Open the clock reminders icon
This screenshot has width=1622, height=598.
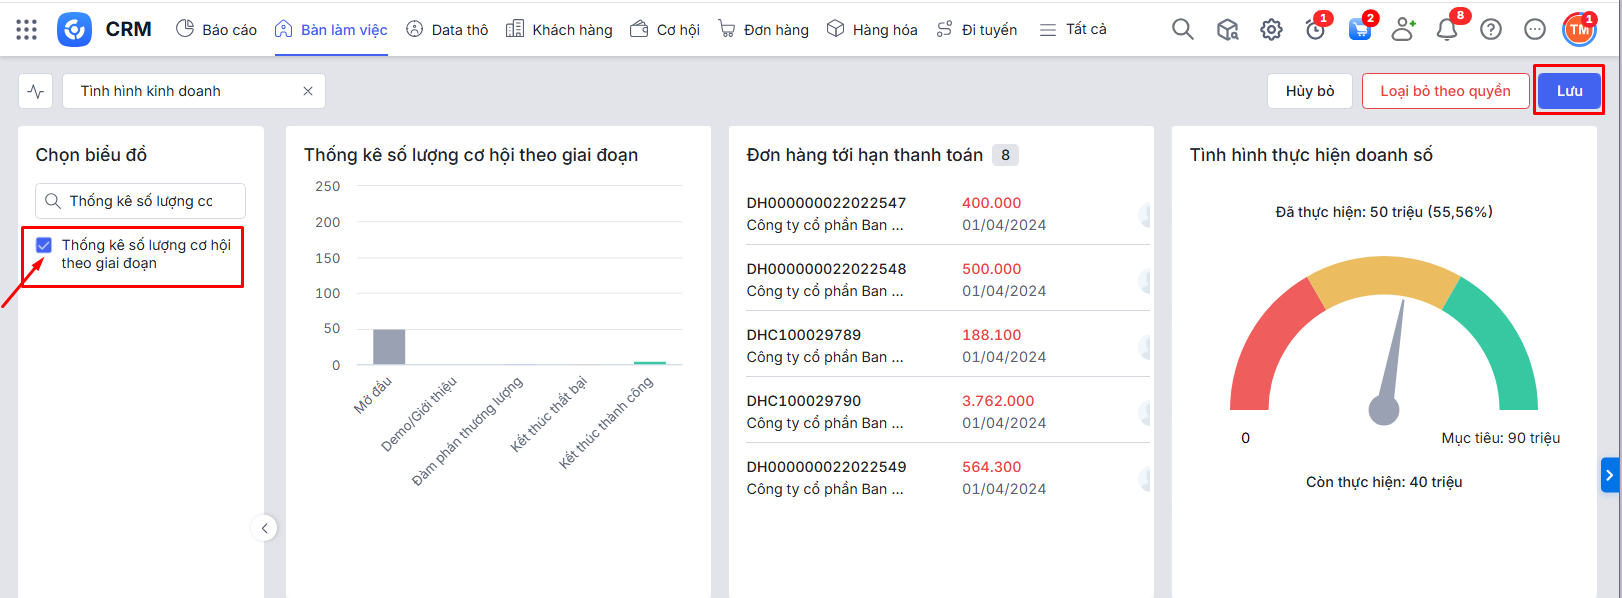coord(1315,30)
